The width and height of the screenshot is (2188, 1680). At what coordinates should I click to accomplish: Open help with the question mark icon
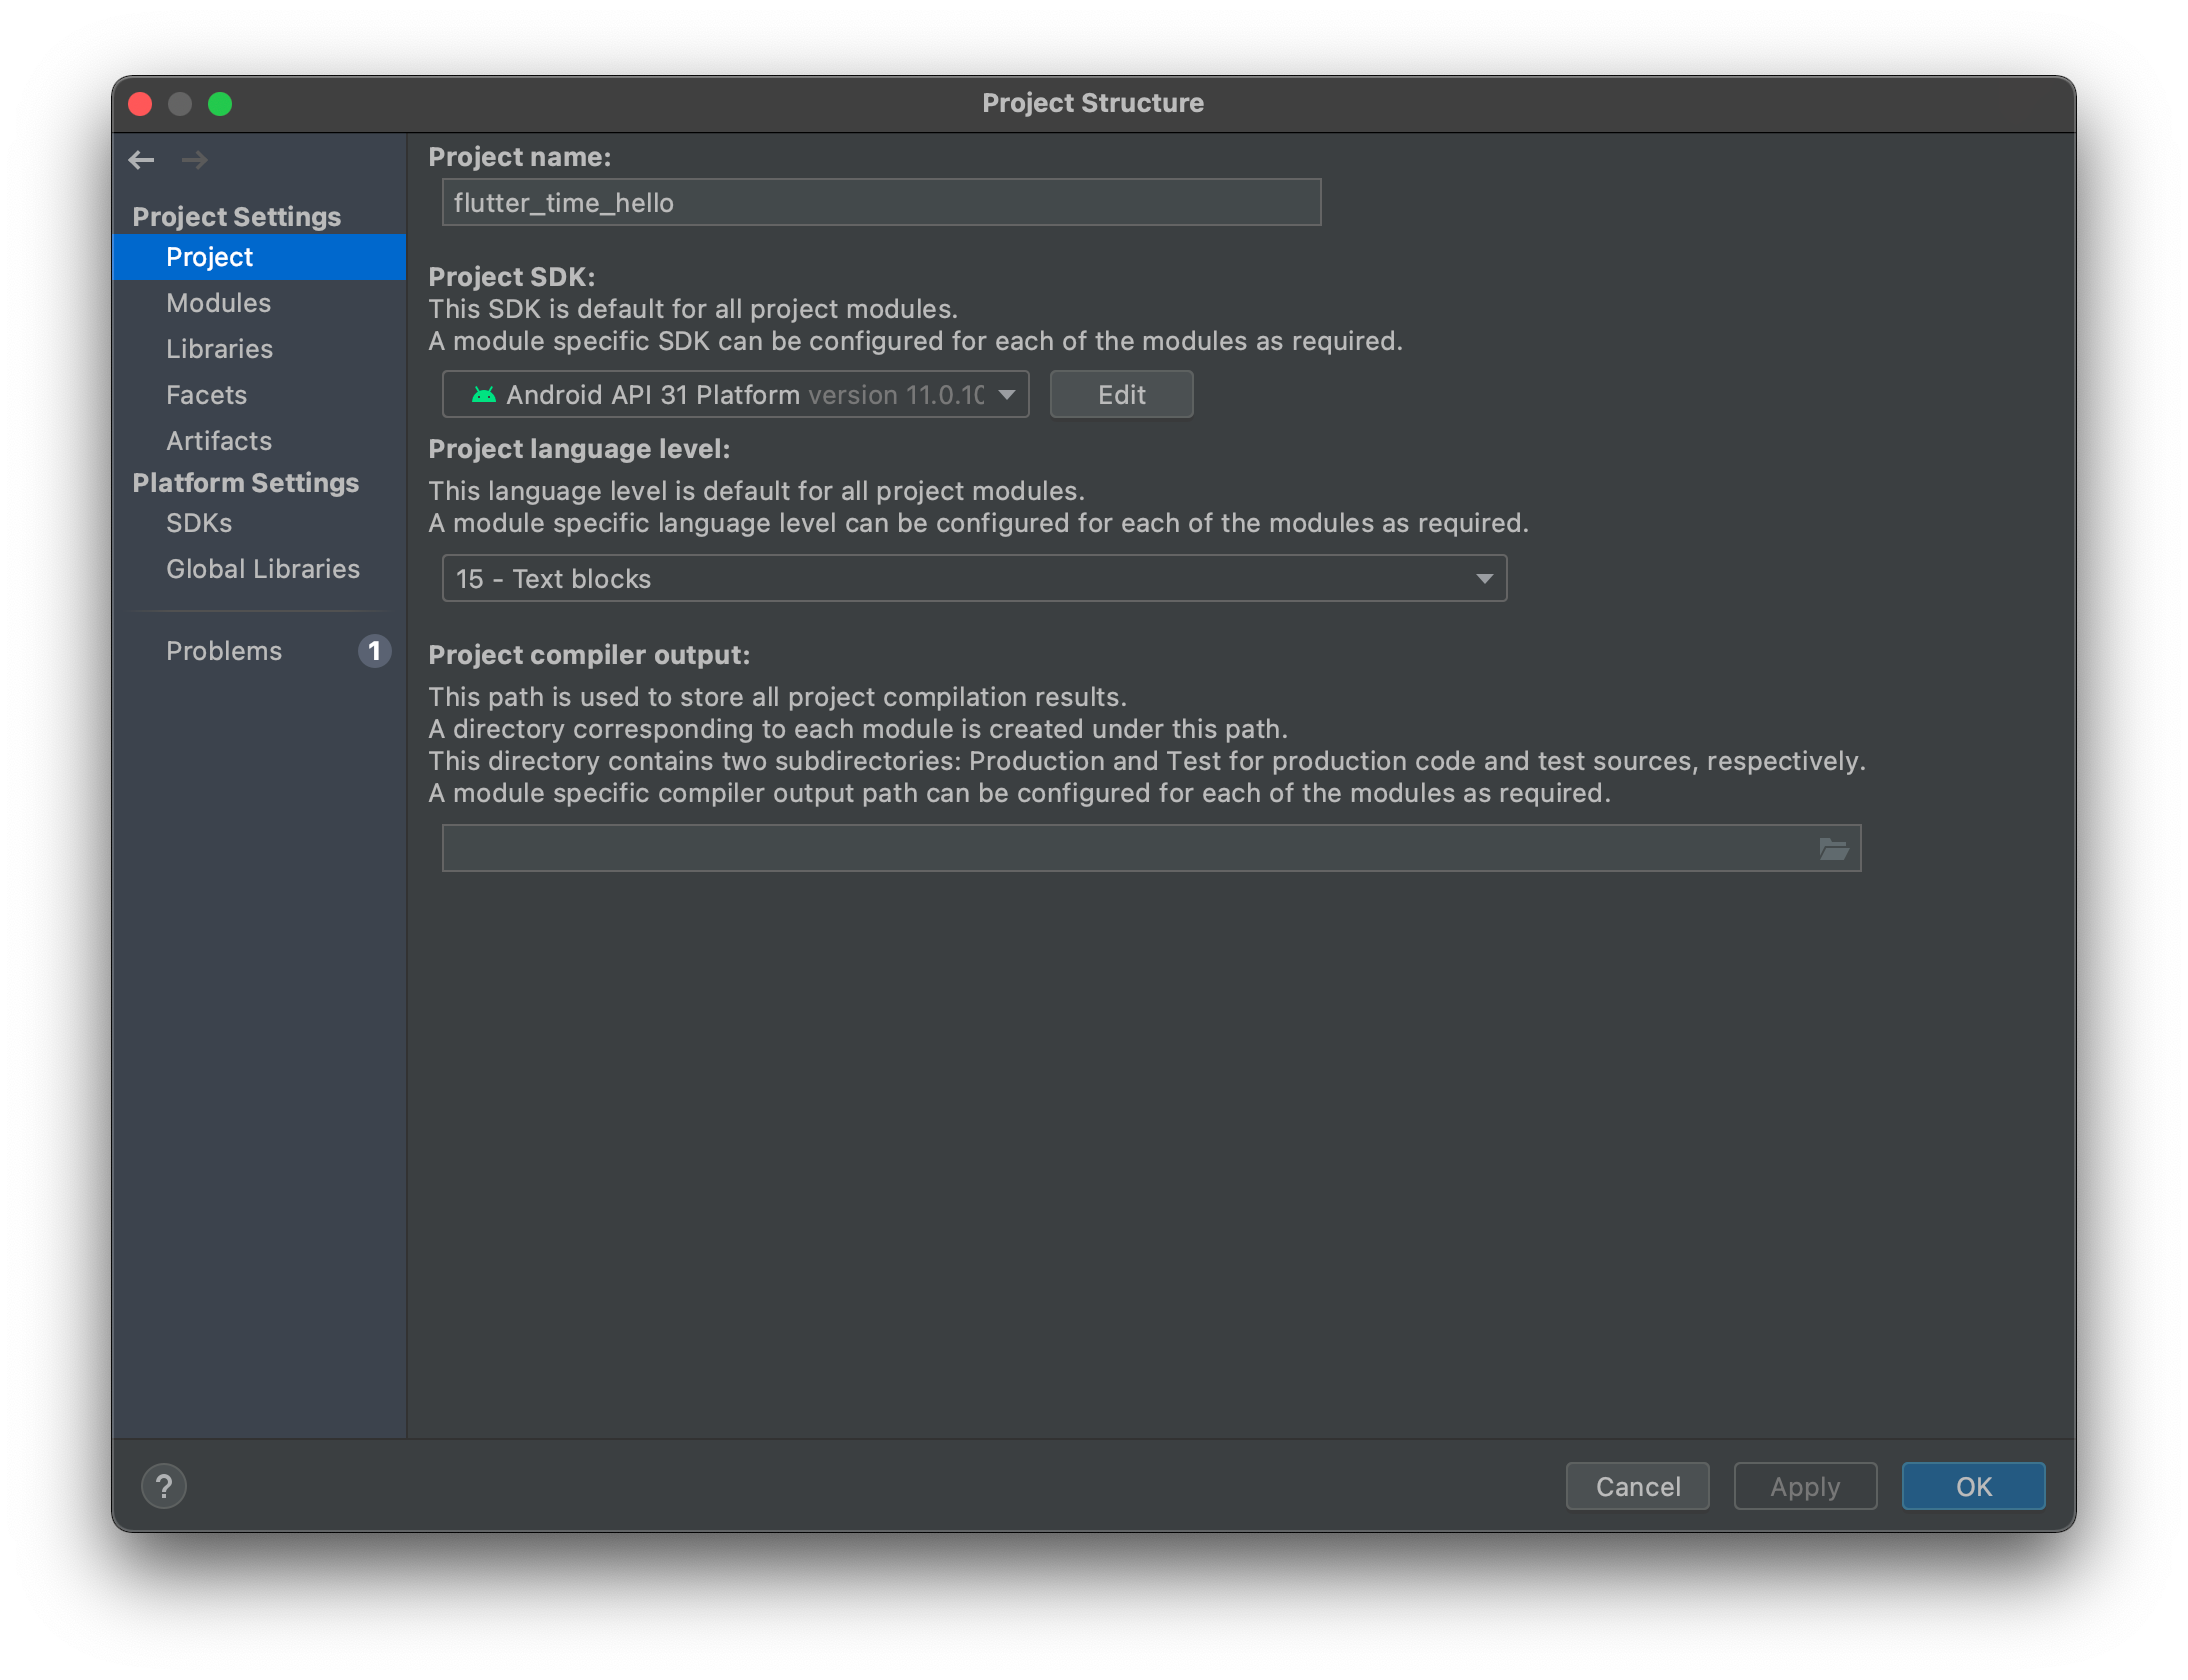click(164, 1486)
